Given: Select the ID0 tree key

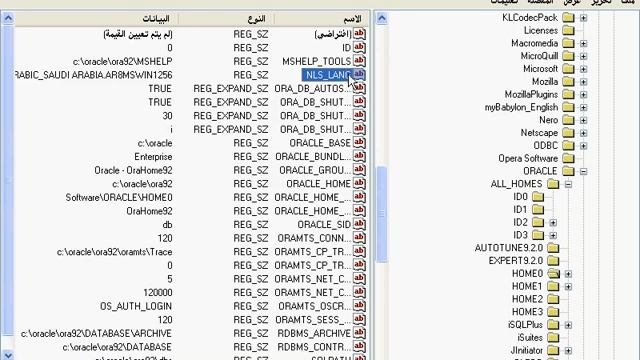Looking at the screenshot, I should 520,197.
